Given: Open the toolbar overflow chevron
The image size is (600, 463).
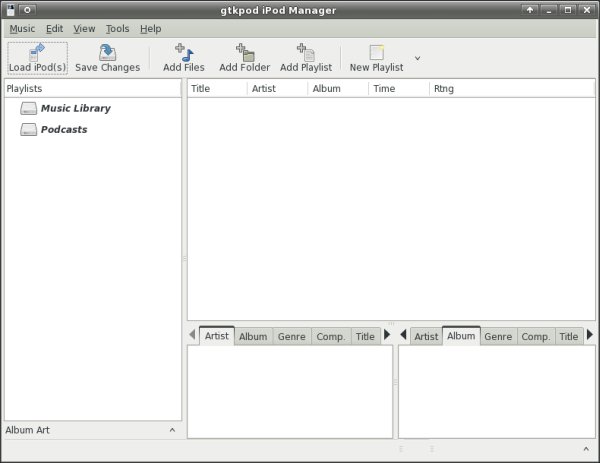Looking at the screenshot, I should tap(417, 58).
